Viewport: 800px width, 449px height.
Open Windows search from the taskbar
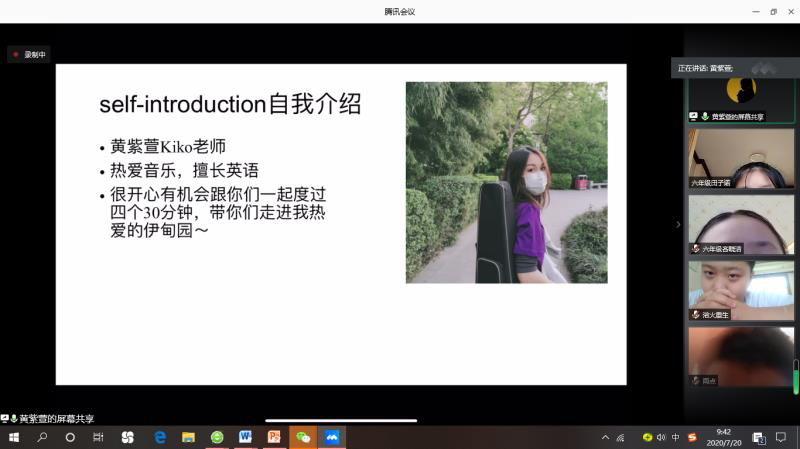(x=42, y=437)
